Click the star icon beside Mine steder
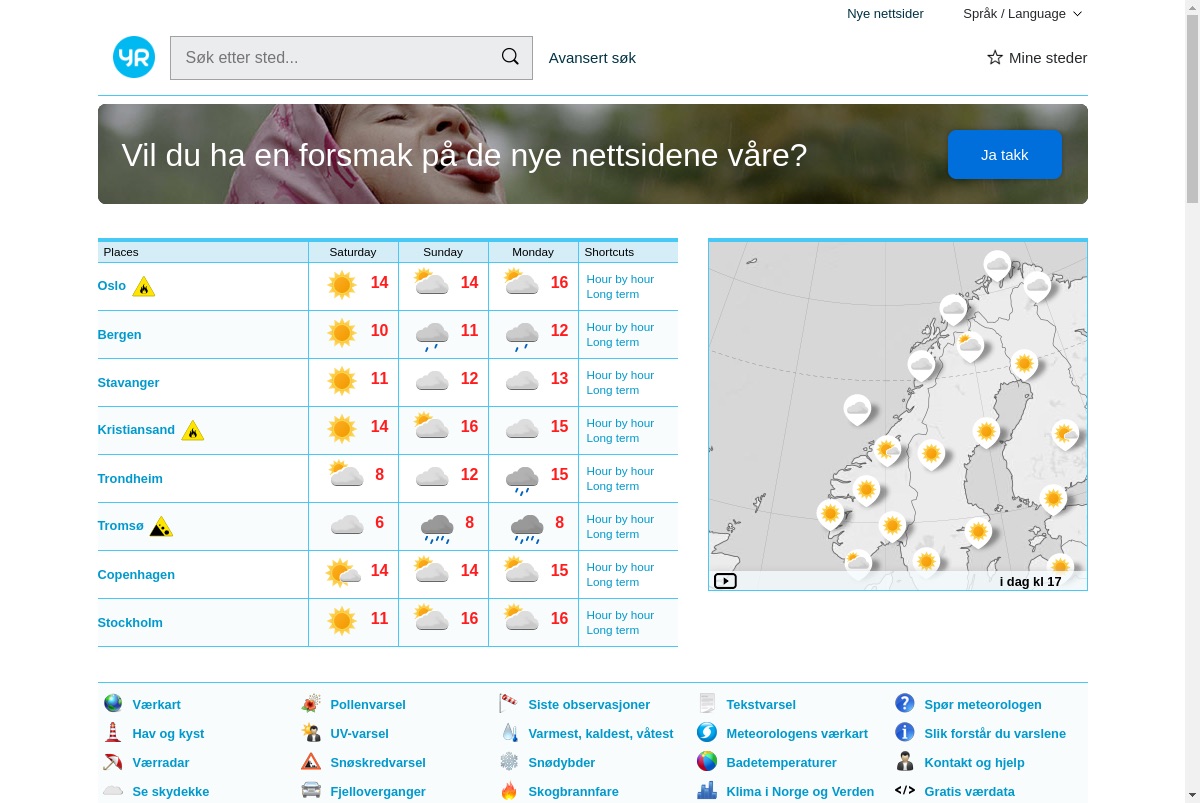Screen dimensions: 1200x803 coord(995,58)
